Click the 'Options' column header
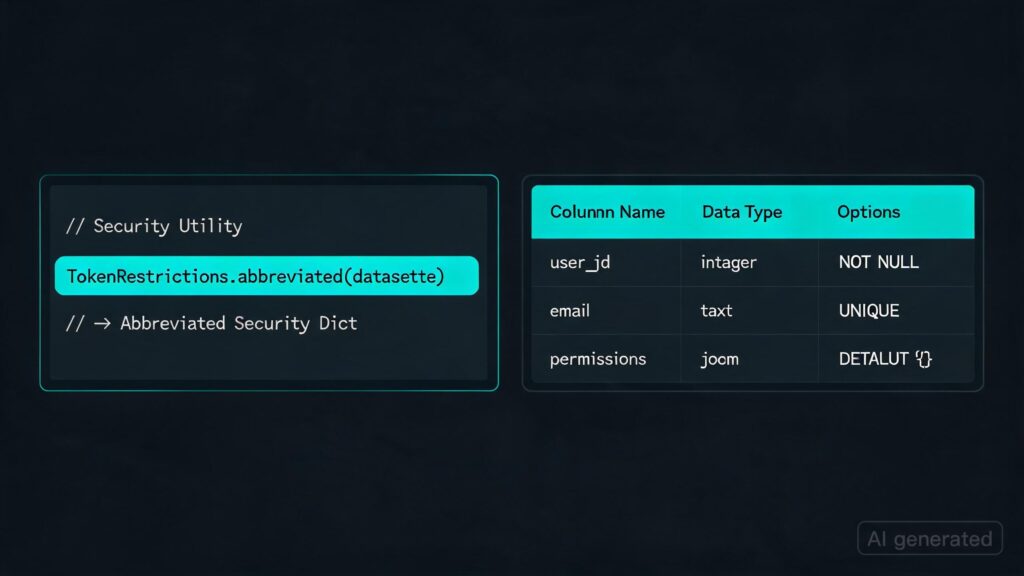 [869, 212]
